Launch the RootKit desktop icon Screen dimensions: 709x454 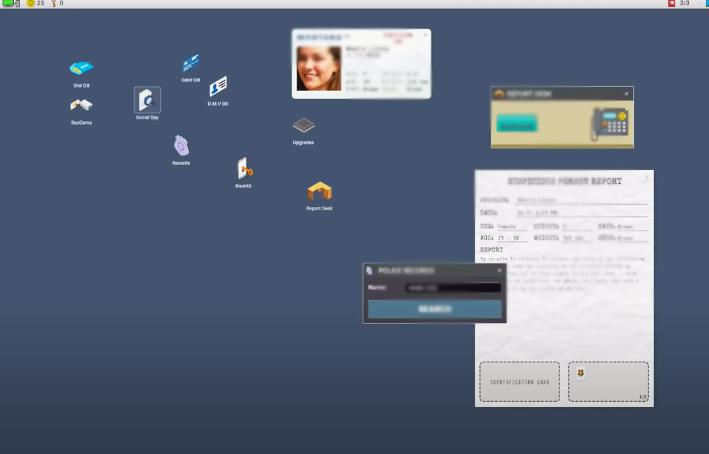pos(244,172)
